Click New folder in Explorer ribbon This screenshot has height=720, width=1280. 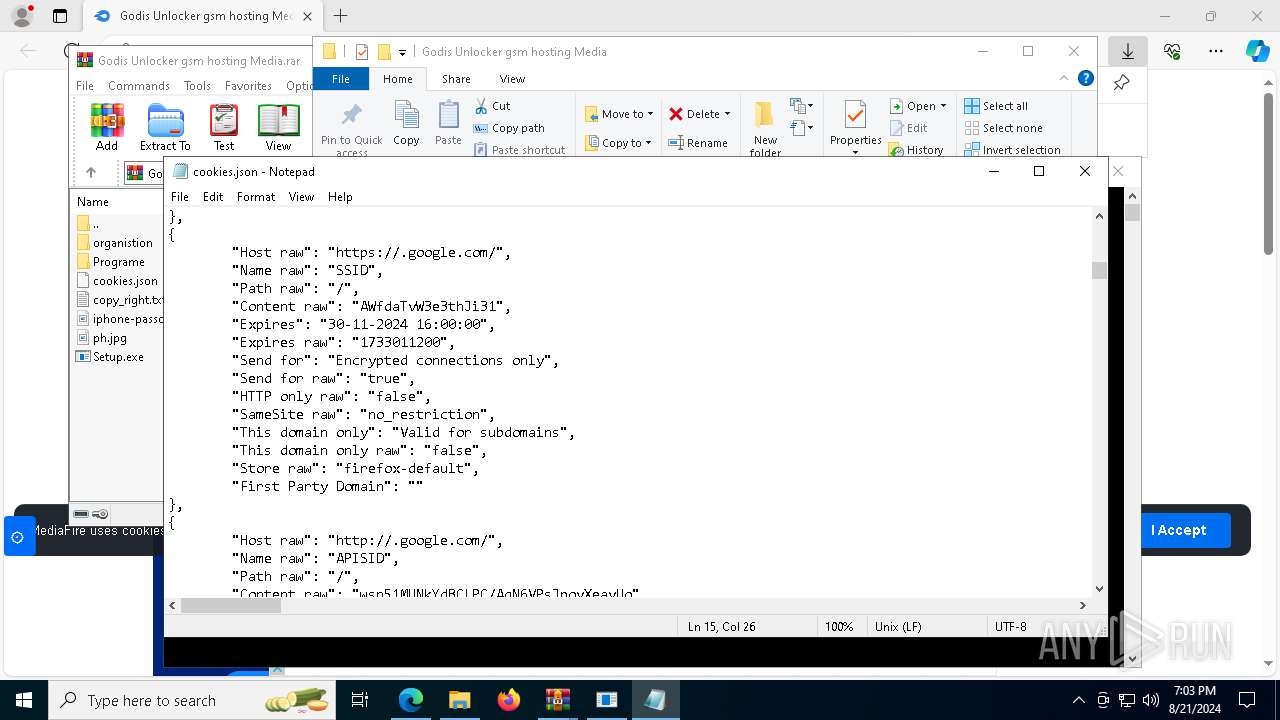tap(765, 129)
